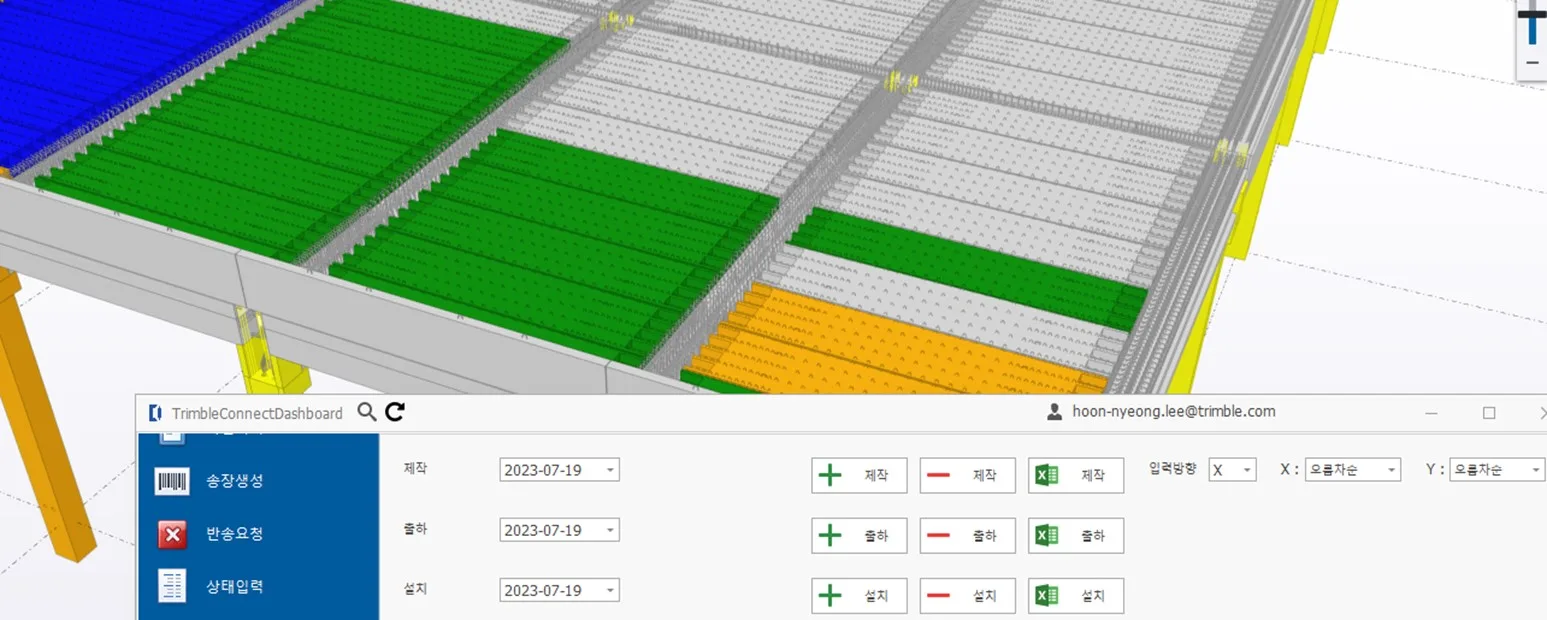The width and height of the screenshot is (1547, 620).
Task: Minimize the TrimbleConnectDashboard window
Action: (x=1432, y=413)
